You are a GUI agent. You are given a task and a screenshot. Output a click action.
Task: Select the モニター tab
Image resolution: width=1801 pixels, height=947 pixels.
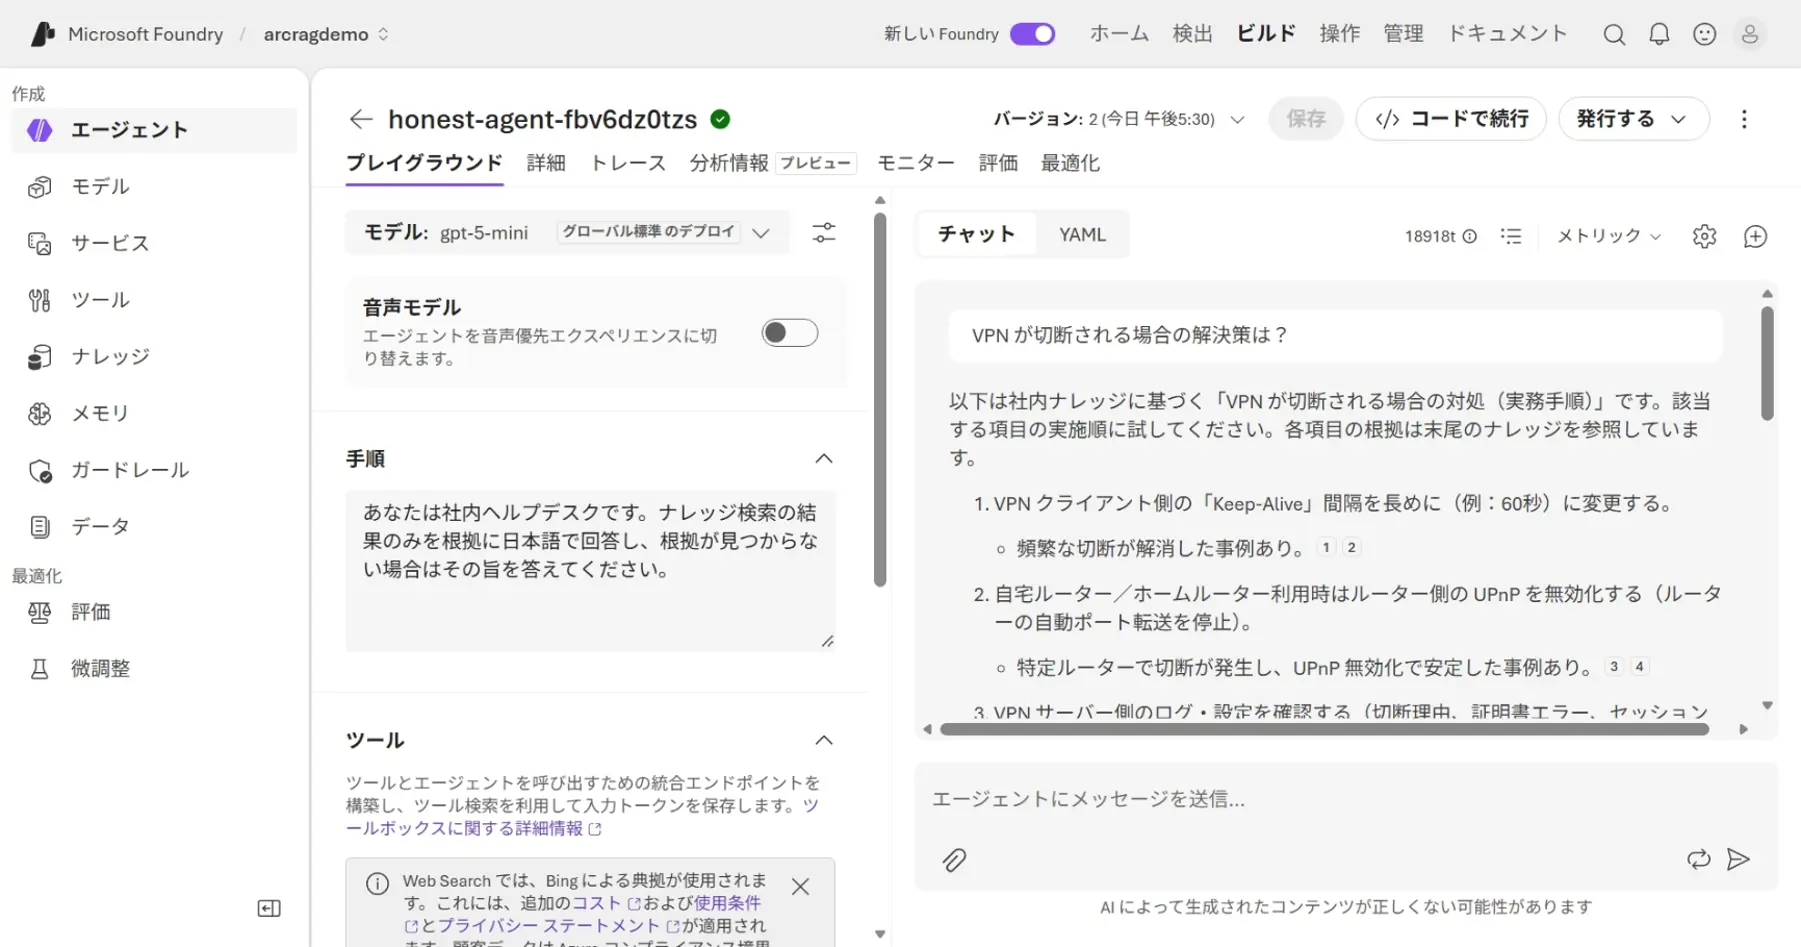coord(915,163)
